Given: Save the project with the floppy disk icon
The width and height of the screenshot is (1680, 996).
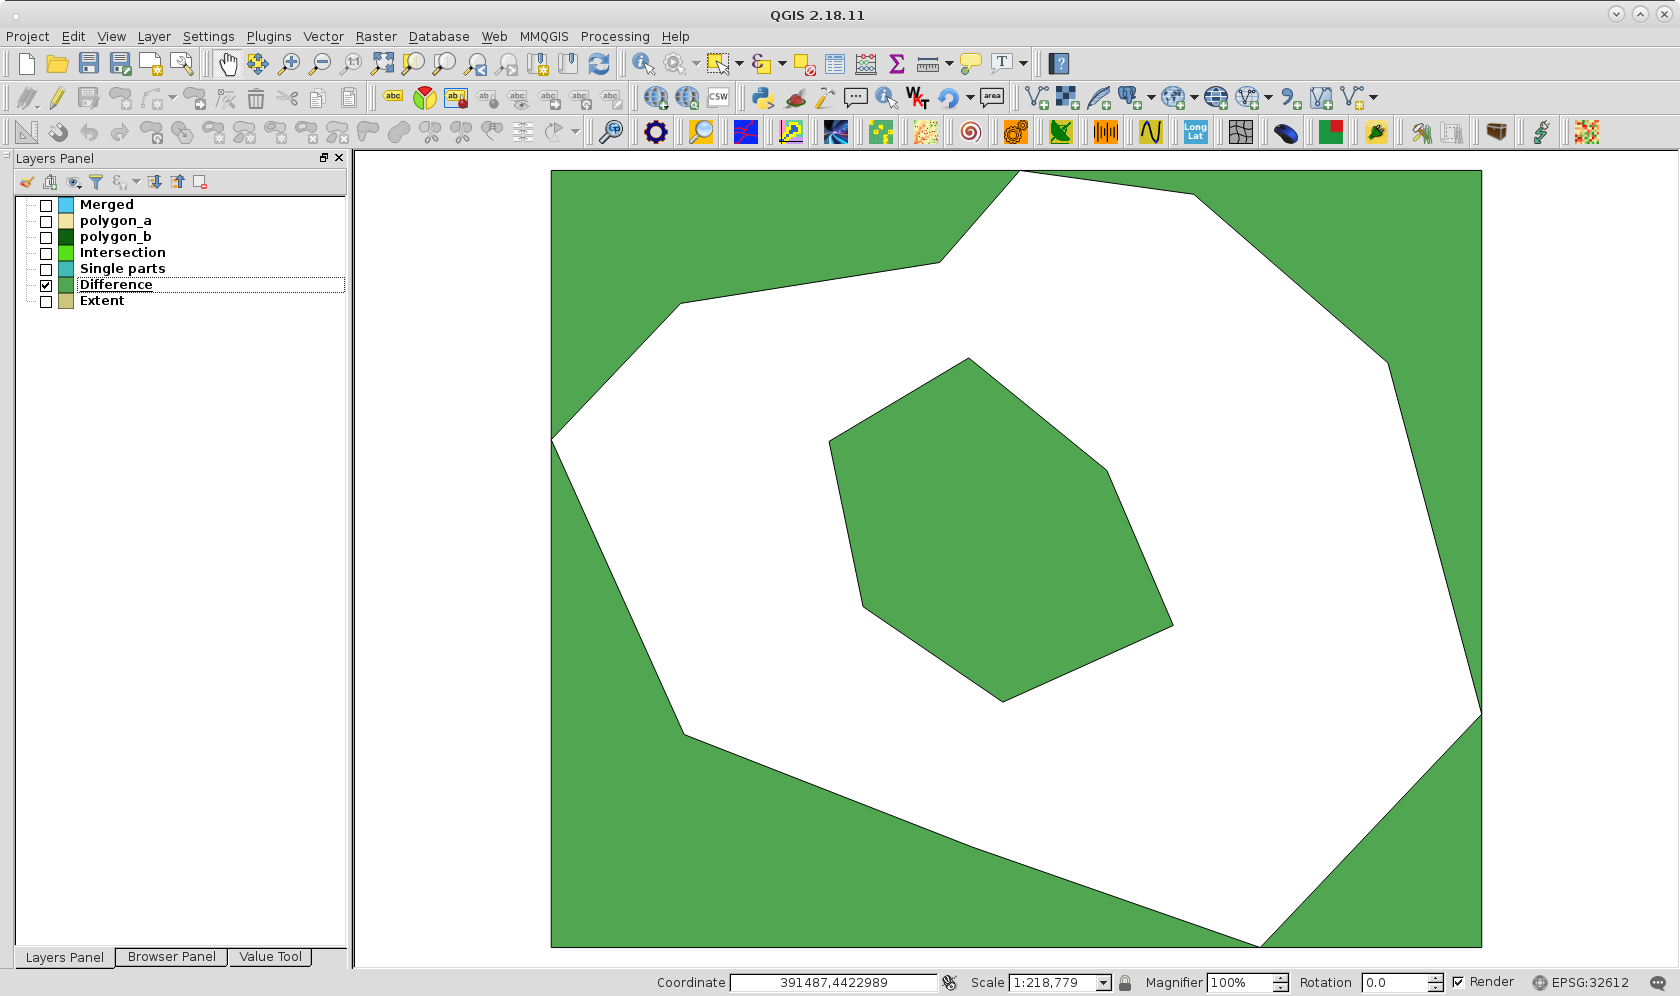Looking at the screenshot, I should click(x=89, y=64).
